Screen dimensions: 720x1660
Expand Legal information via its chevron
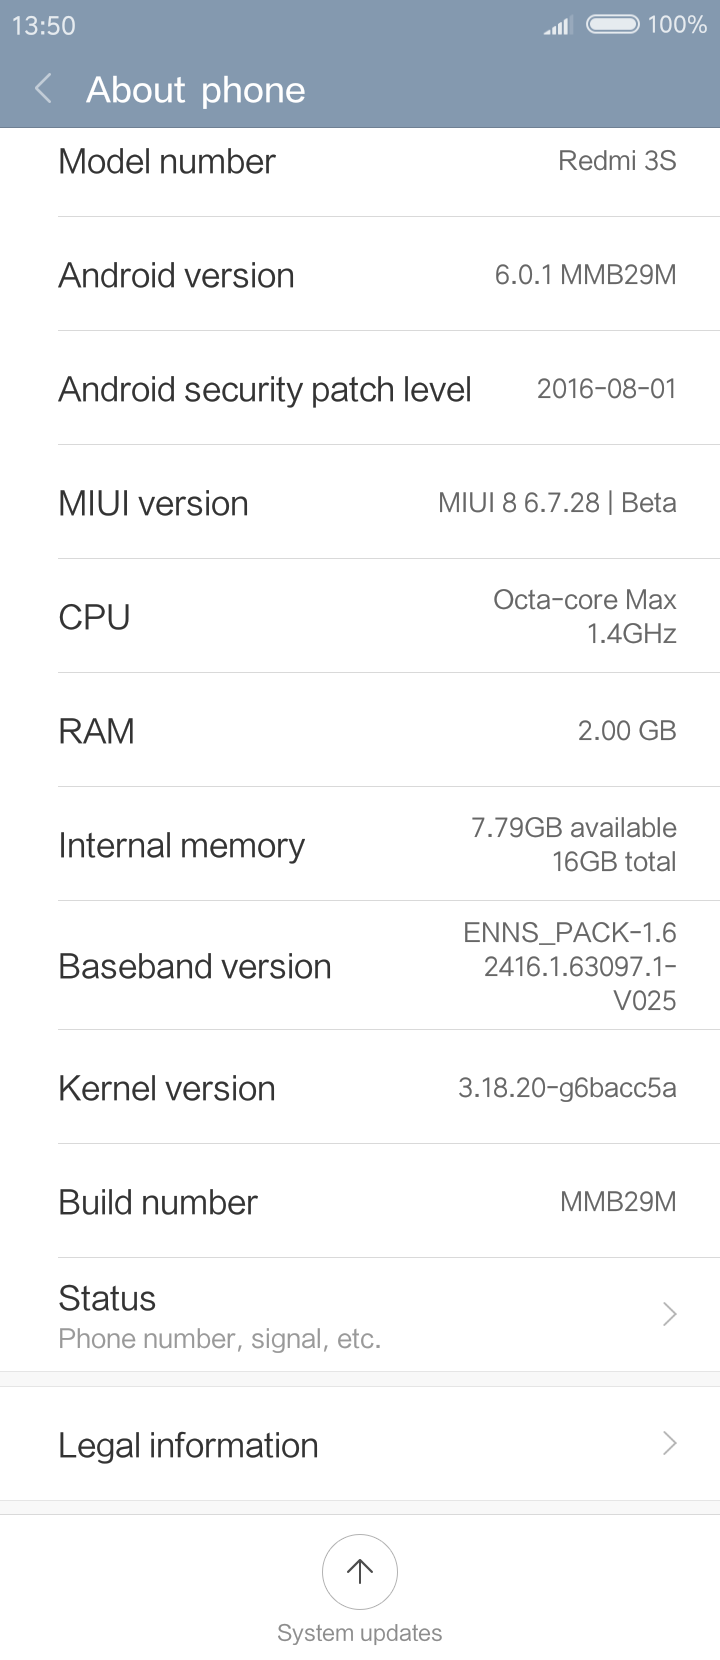coord(670,1443)
